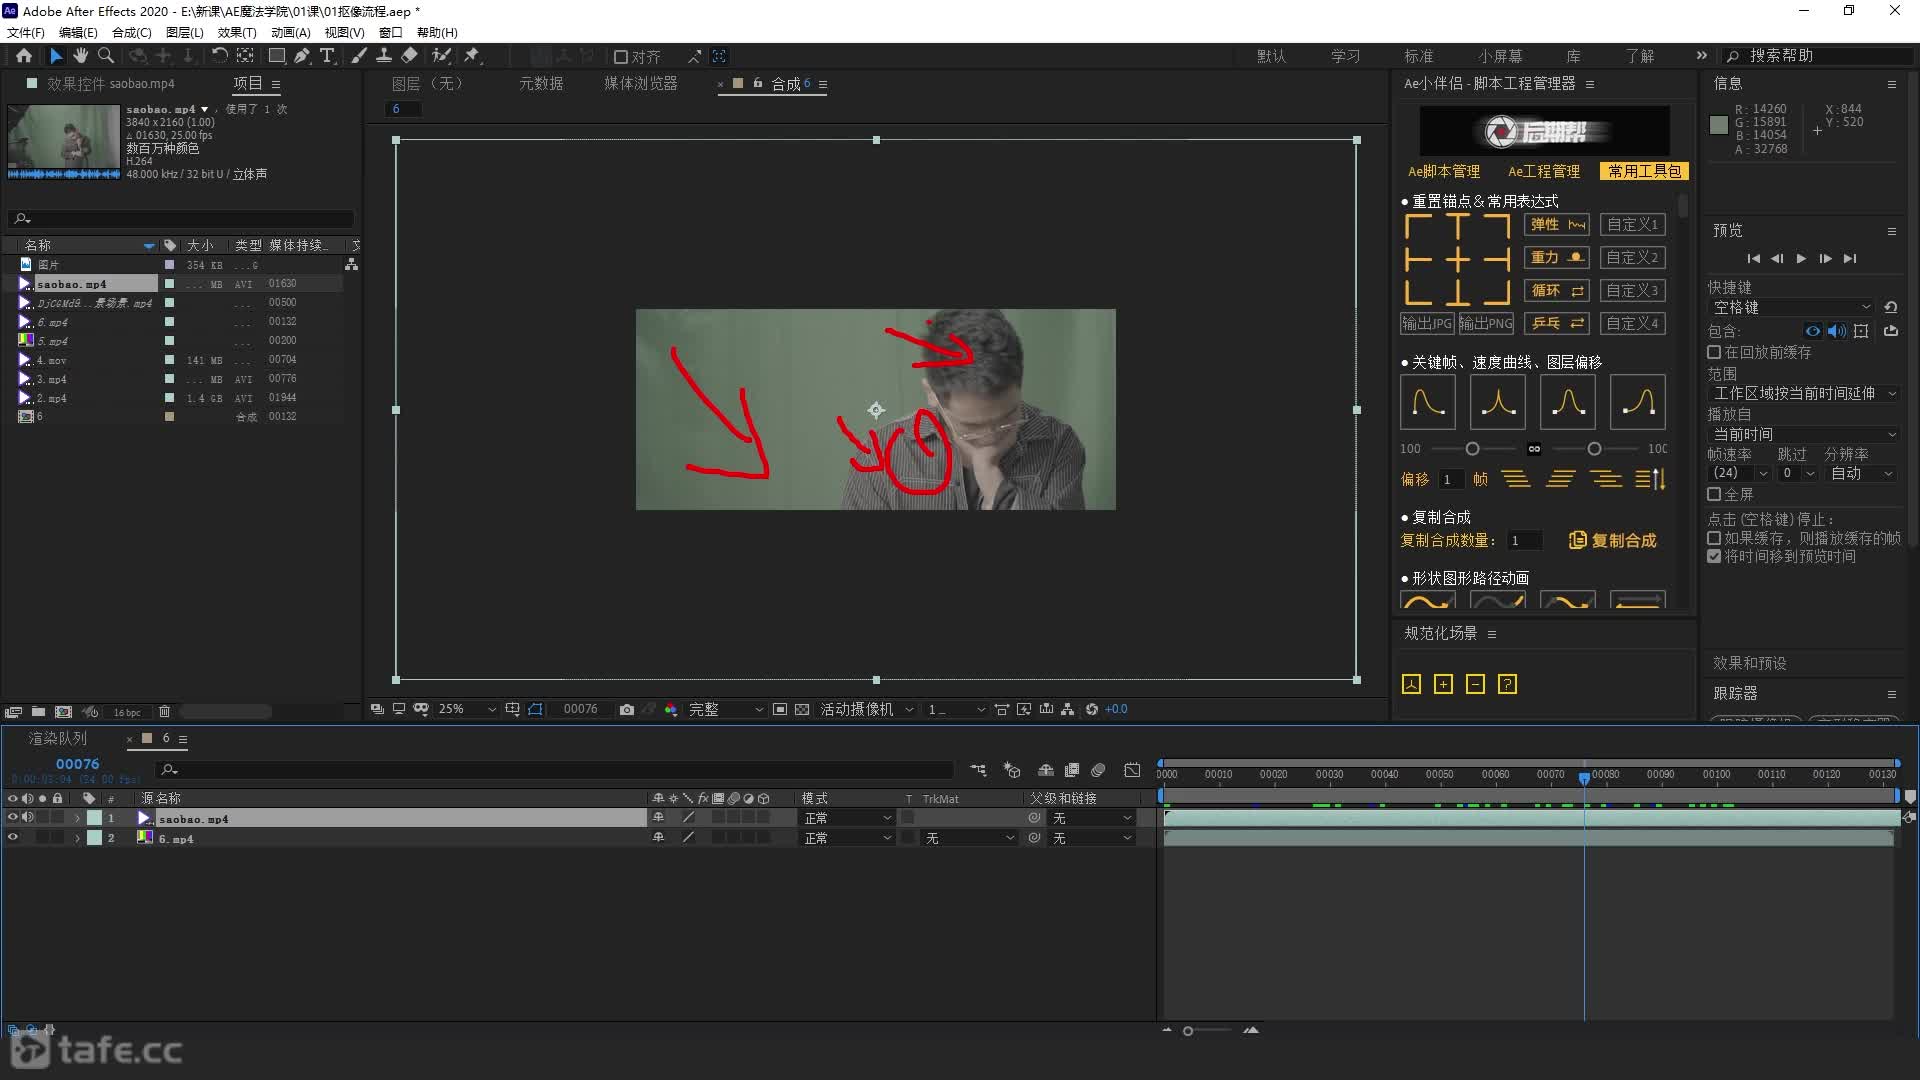Select the Rotation tool
Image resolution: width=1920 pixels, height=1080 pixels.
(219, 56)
